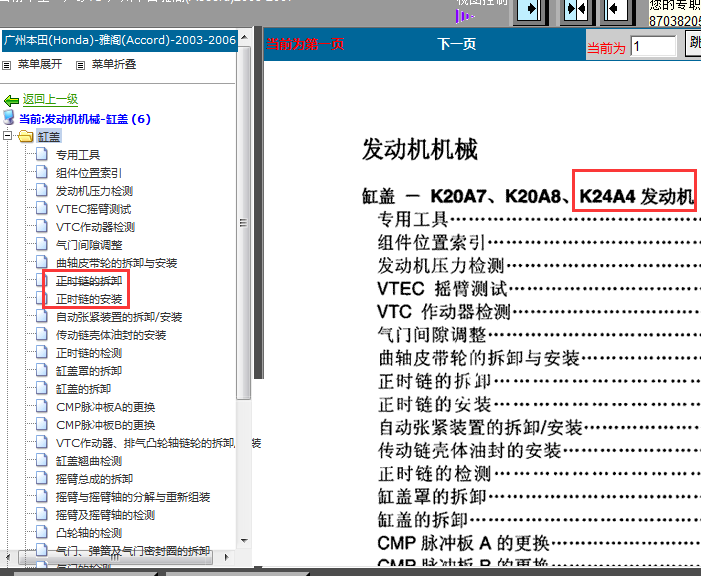Image resolution: width=701 pixels, height=576 pixels.
Task: Open 摇臂与摇臂轴的分解与重新组装 entry
Action: point(133,497)
